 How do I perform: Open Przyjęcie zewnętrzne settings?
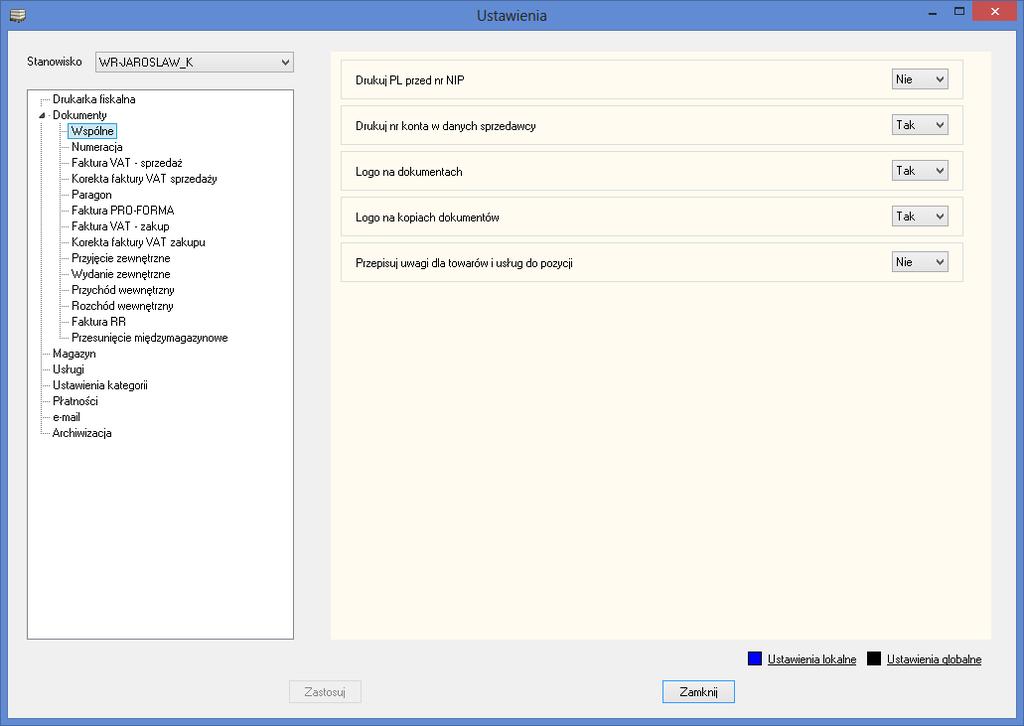pos(121,258)
